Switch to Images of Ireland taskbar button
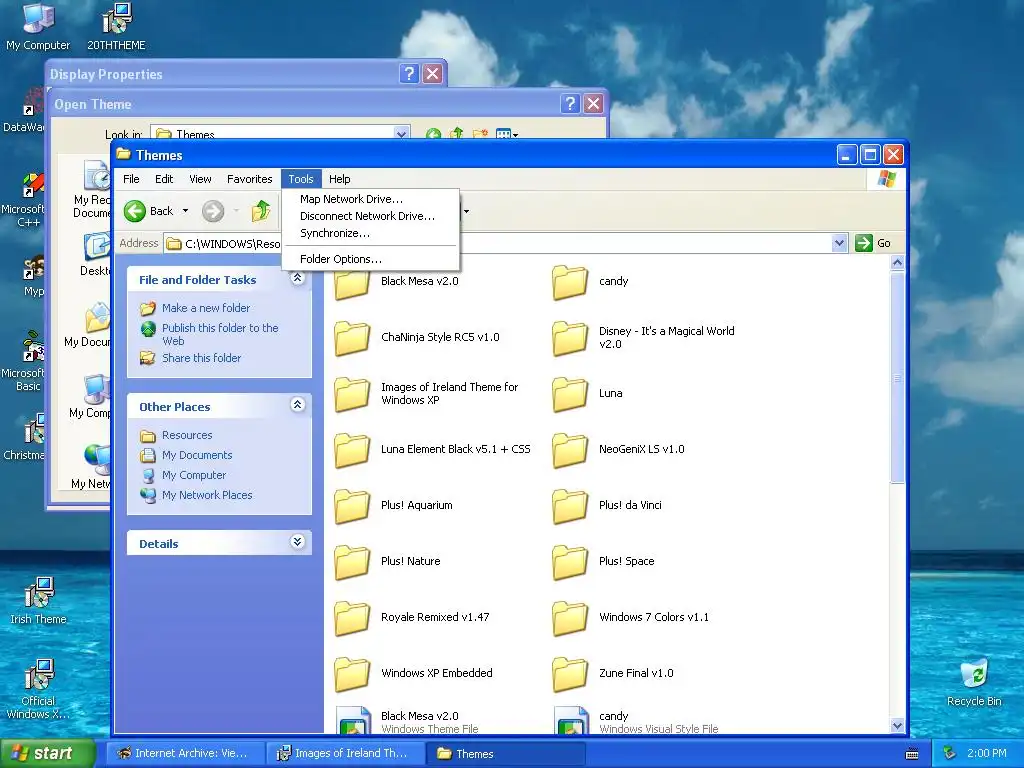 coord(345,753)
